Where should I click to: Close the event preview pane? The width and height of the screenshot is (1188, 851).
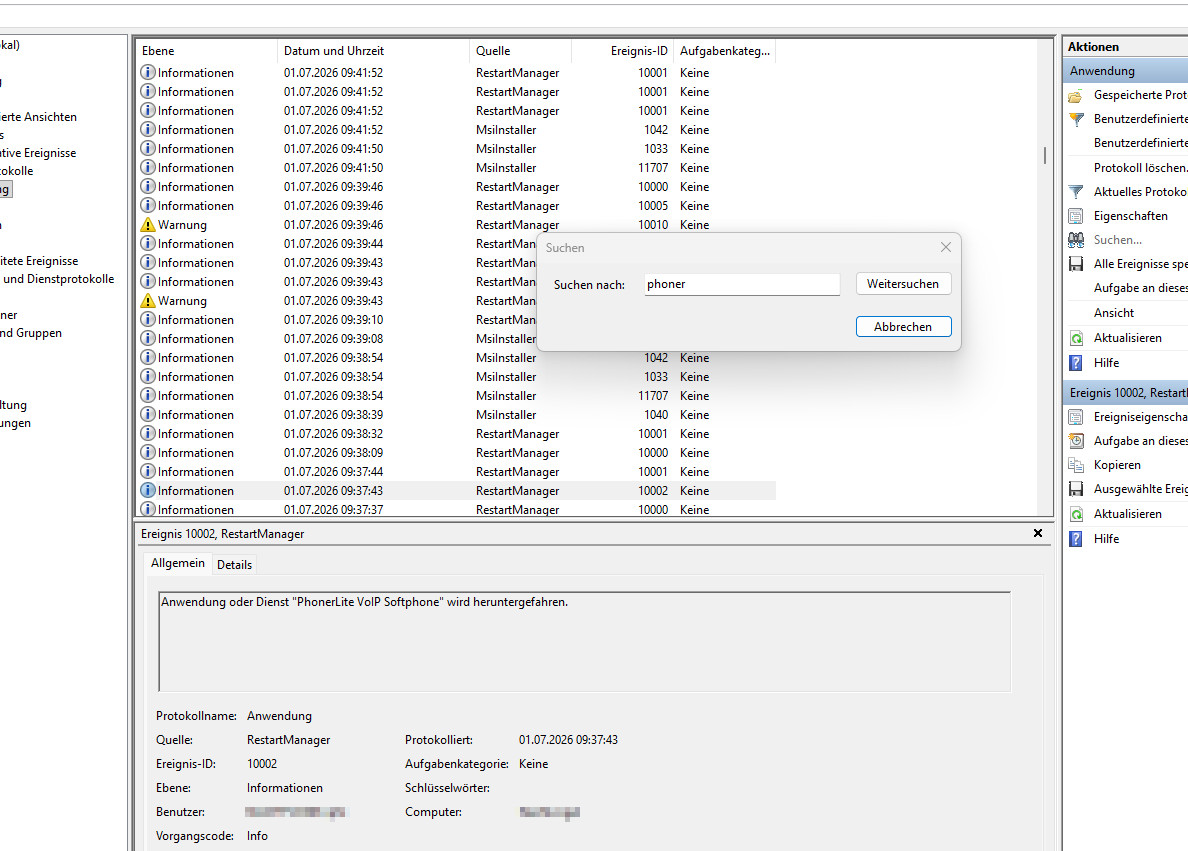(x=1038, y=533)
